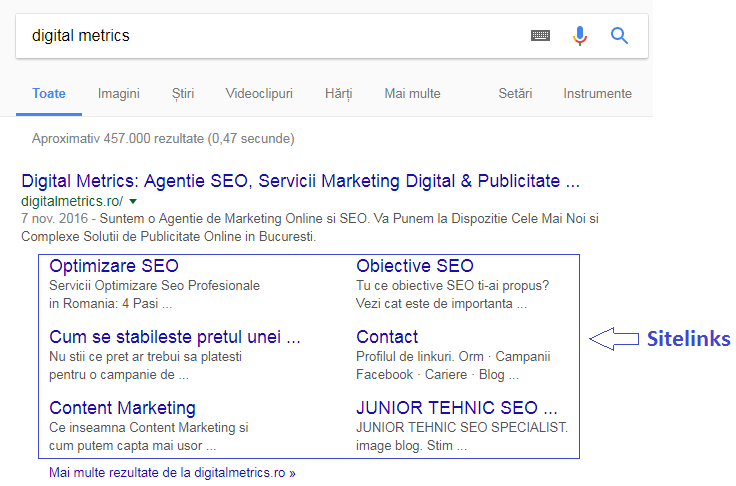Image resolution: width=736 pixels, height=486 pixels.
Task: Click the on-screen keyboard icon
Action: pyautogui.click(x=540, y=36)
